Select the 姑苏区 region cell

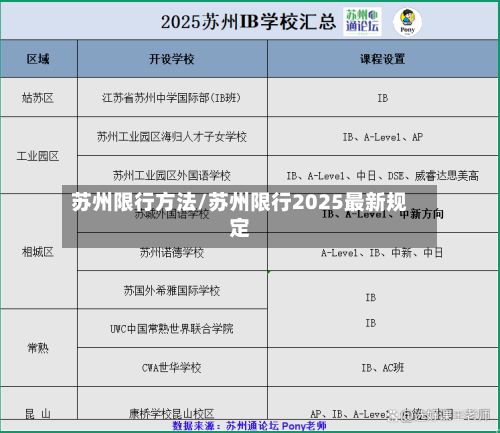coord(39,97)
